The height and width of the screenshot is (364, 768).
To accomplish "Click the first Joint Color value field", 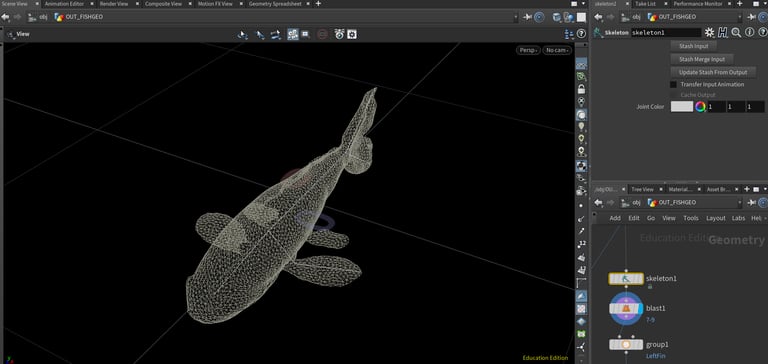I will 716,106.
